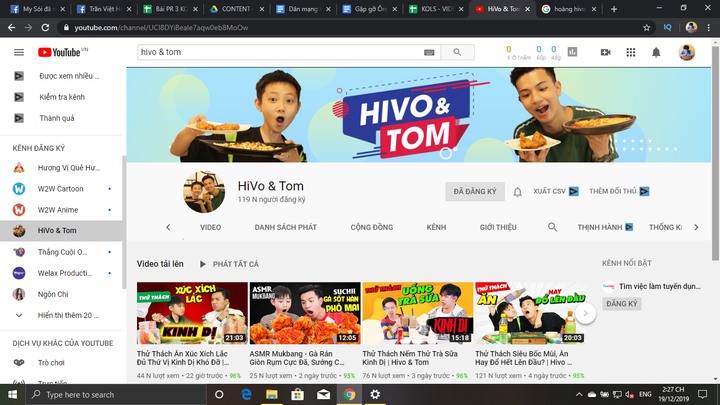Focus the YouTube search field
The width and height of the screenshot is (720, 405).
pyautogui.click(x=280, y=52)
